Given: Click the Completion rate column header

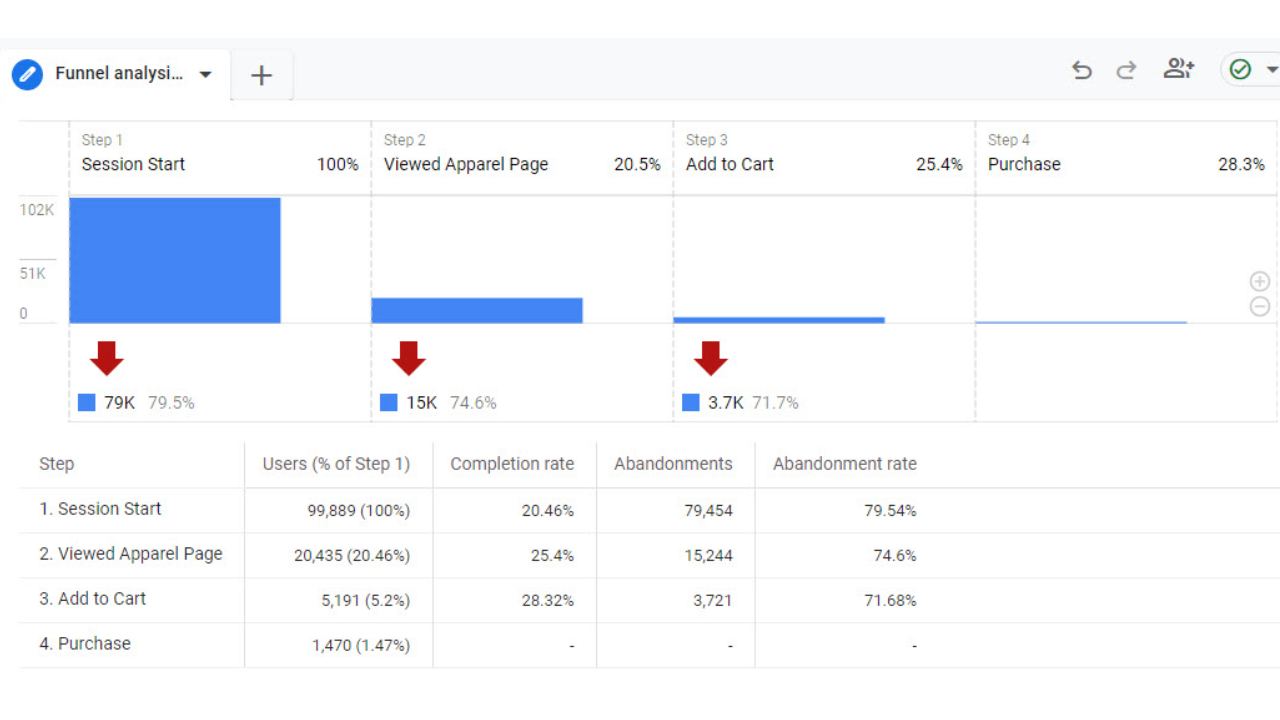Looking at the screenshot, I should [513, 463].
